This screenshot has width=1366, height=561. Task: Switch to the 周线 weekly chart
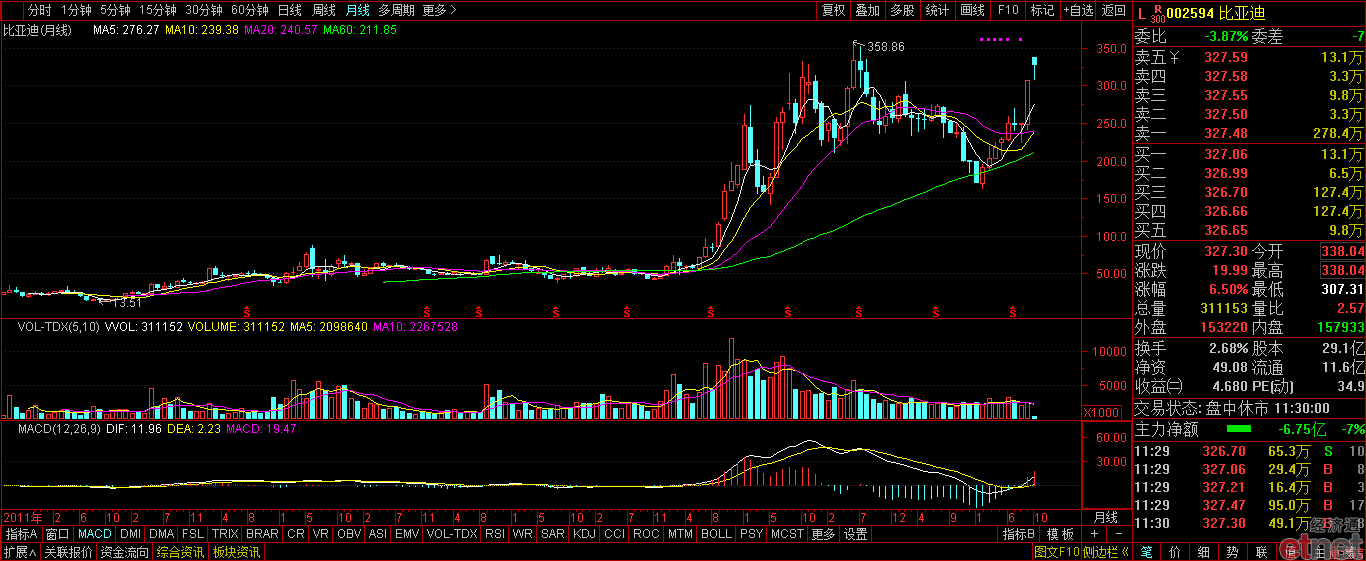tap(323, 10)
